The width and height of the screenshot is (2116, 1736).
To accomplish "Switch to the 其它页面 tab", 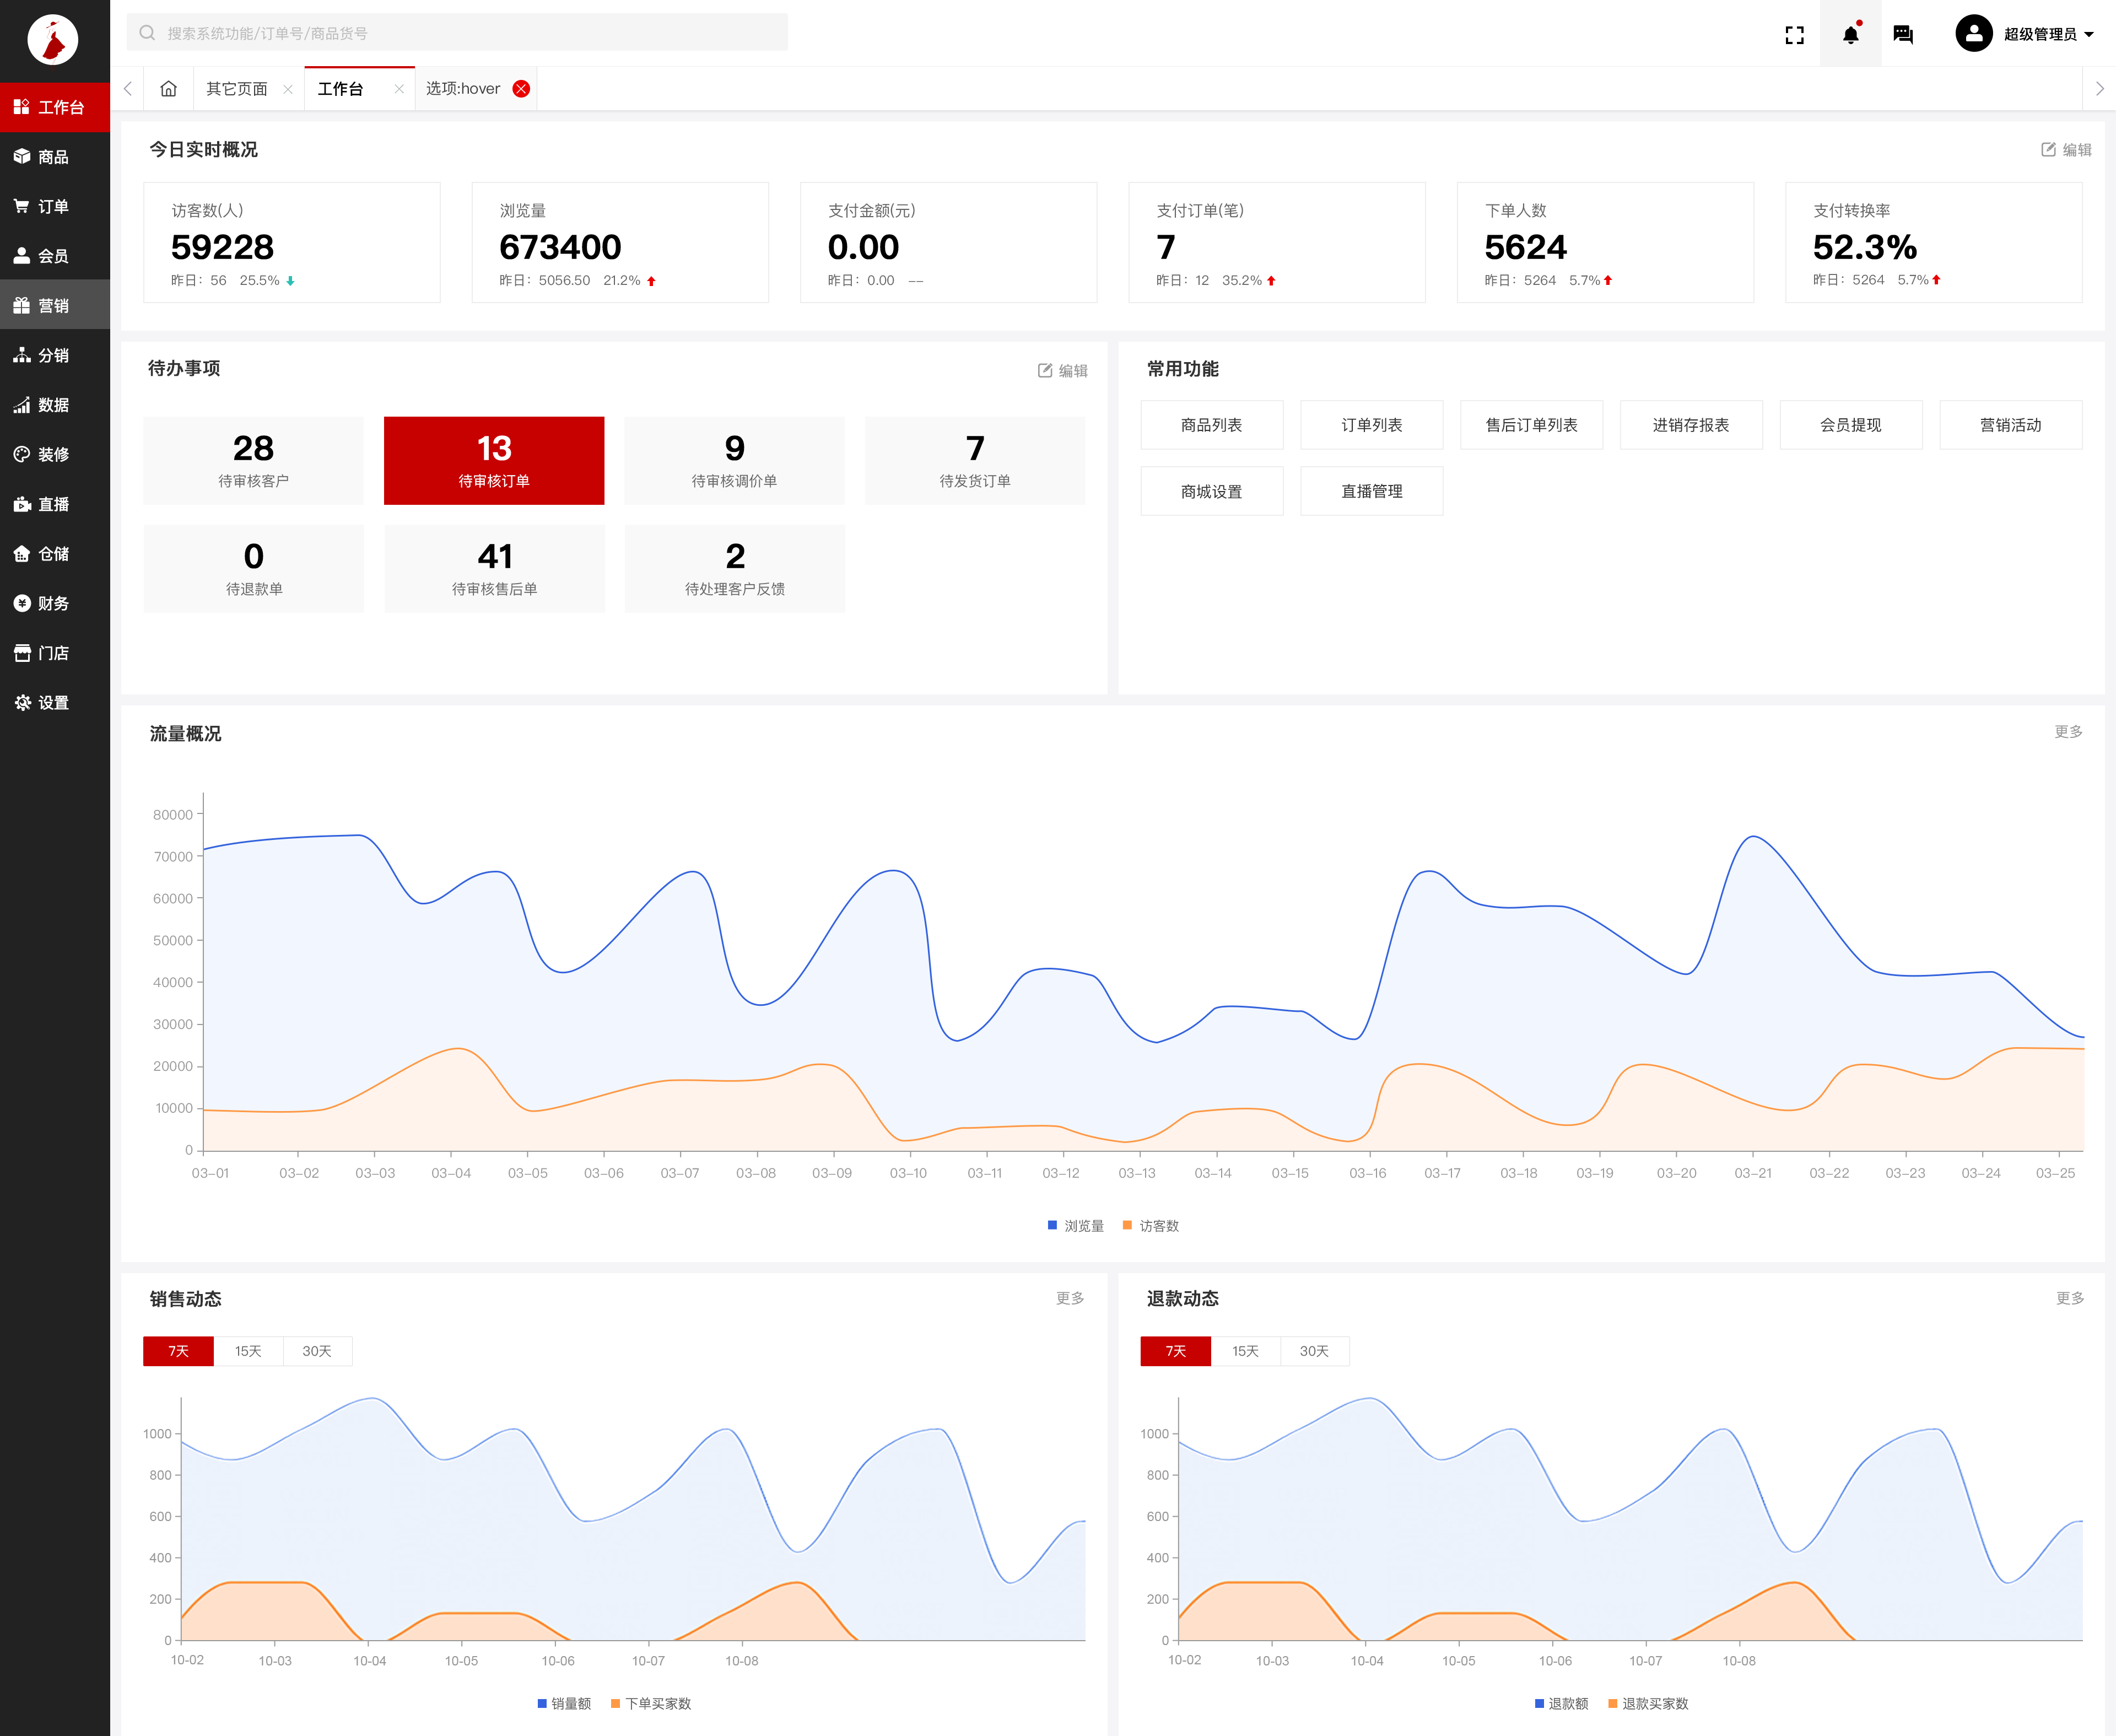I will [x=237, y=89].
